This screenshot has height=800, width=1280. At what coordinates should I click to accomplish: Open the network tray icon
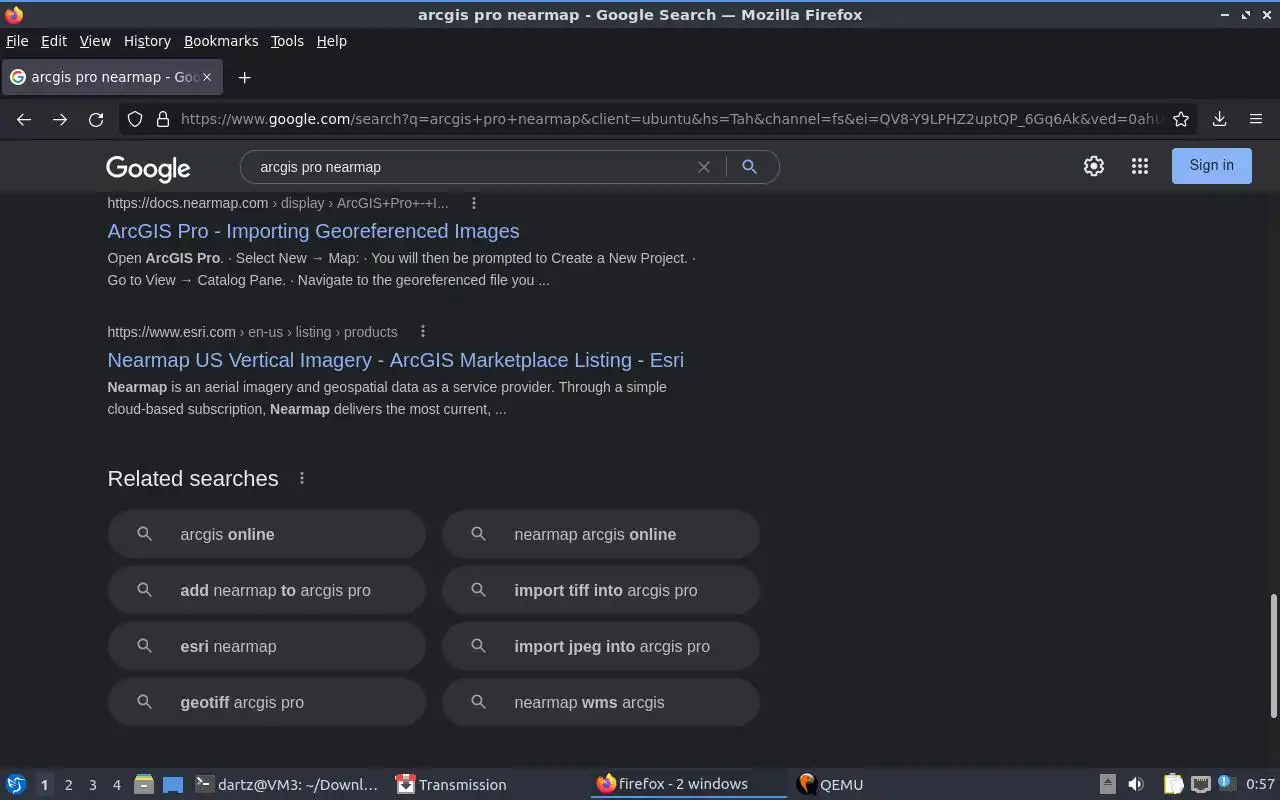click(1201, 784)
